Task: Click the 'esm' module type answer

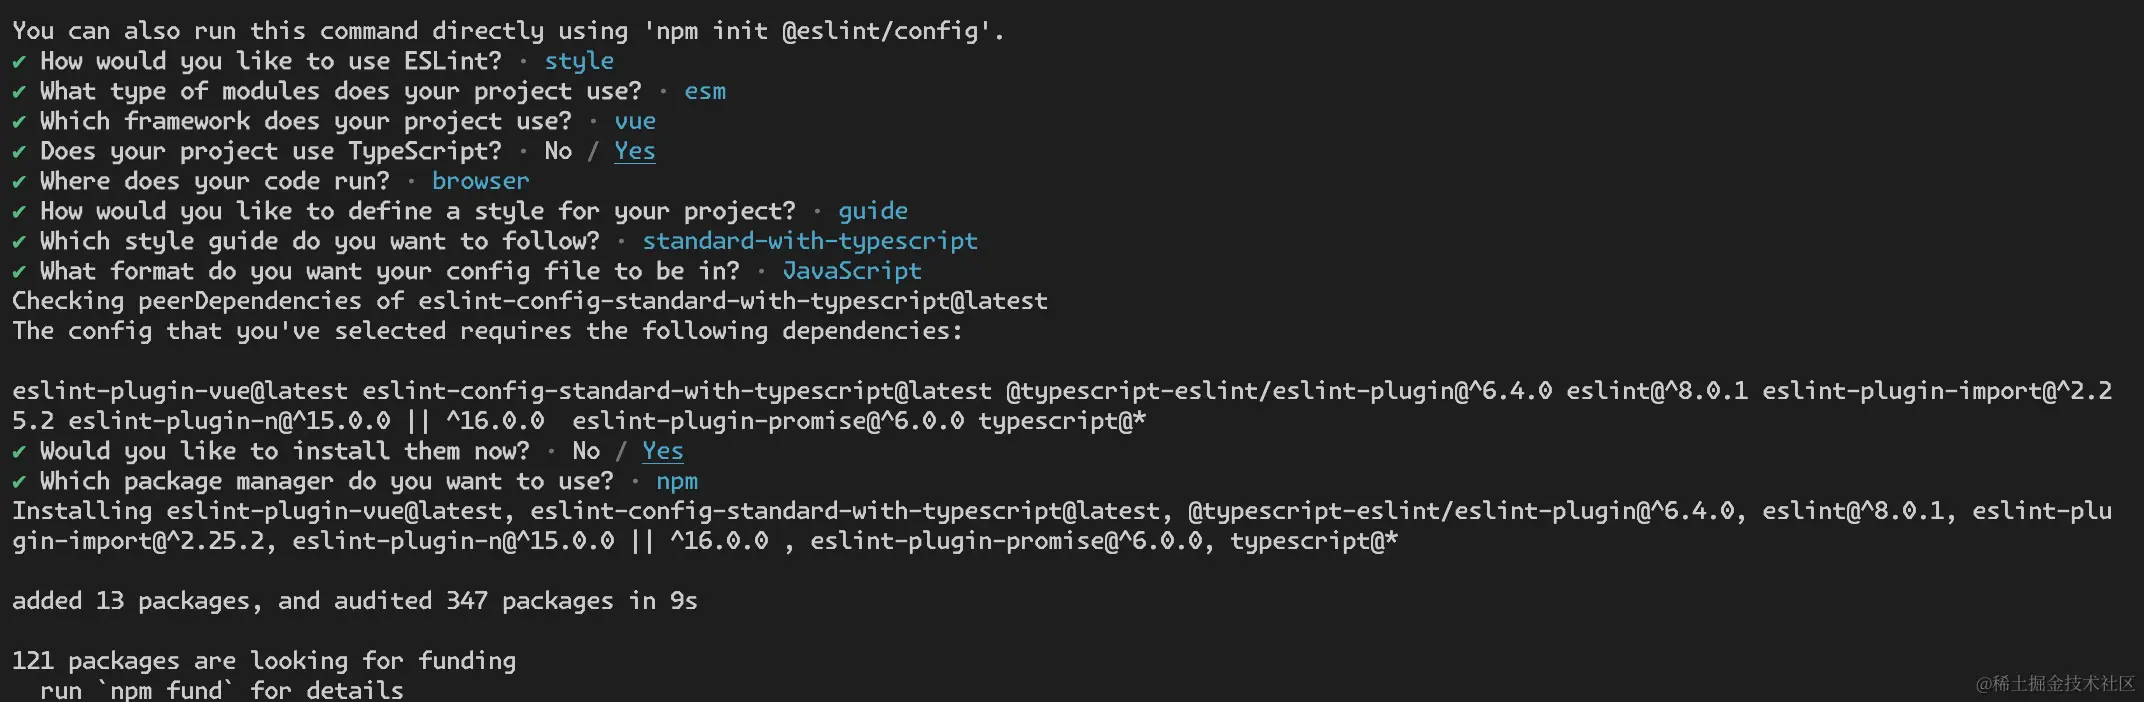Action: click(x=705, y=91)
